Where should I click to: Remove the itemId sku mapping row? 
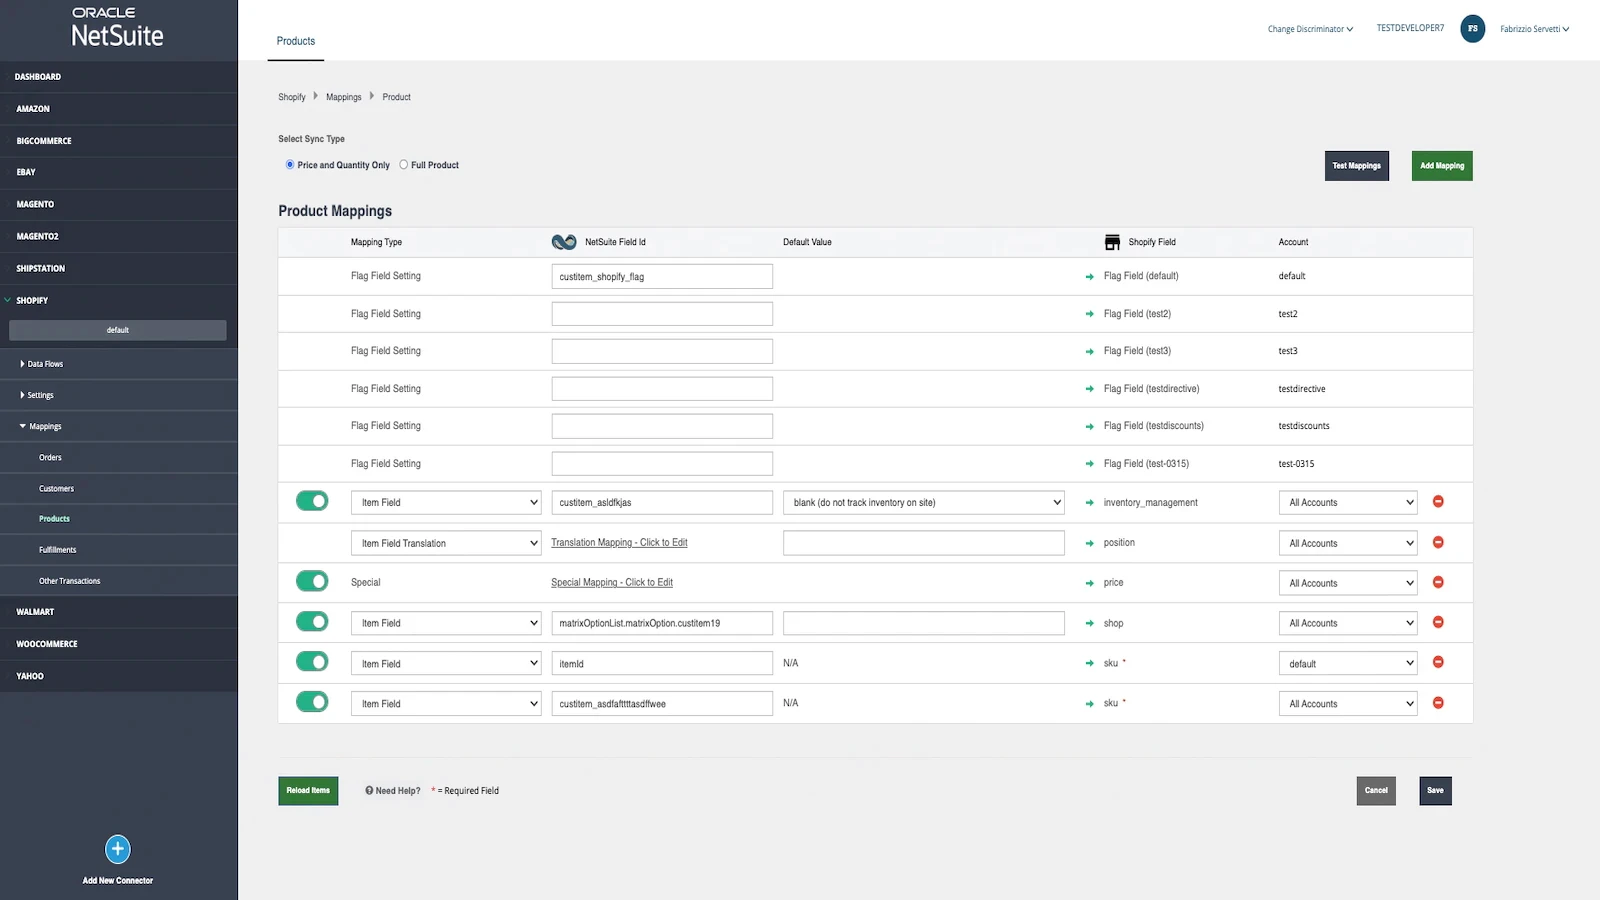click(1438, 662)
